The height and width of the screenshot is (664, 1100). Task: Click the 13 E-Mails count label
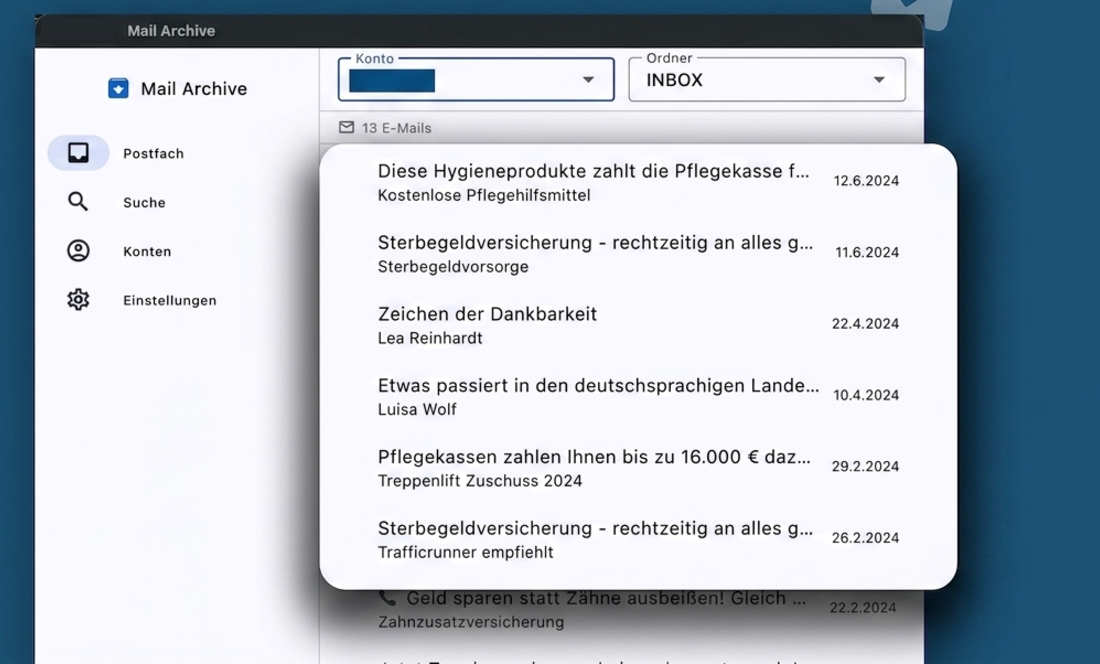pyautogui.click(x=396, y=128)
